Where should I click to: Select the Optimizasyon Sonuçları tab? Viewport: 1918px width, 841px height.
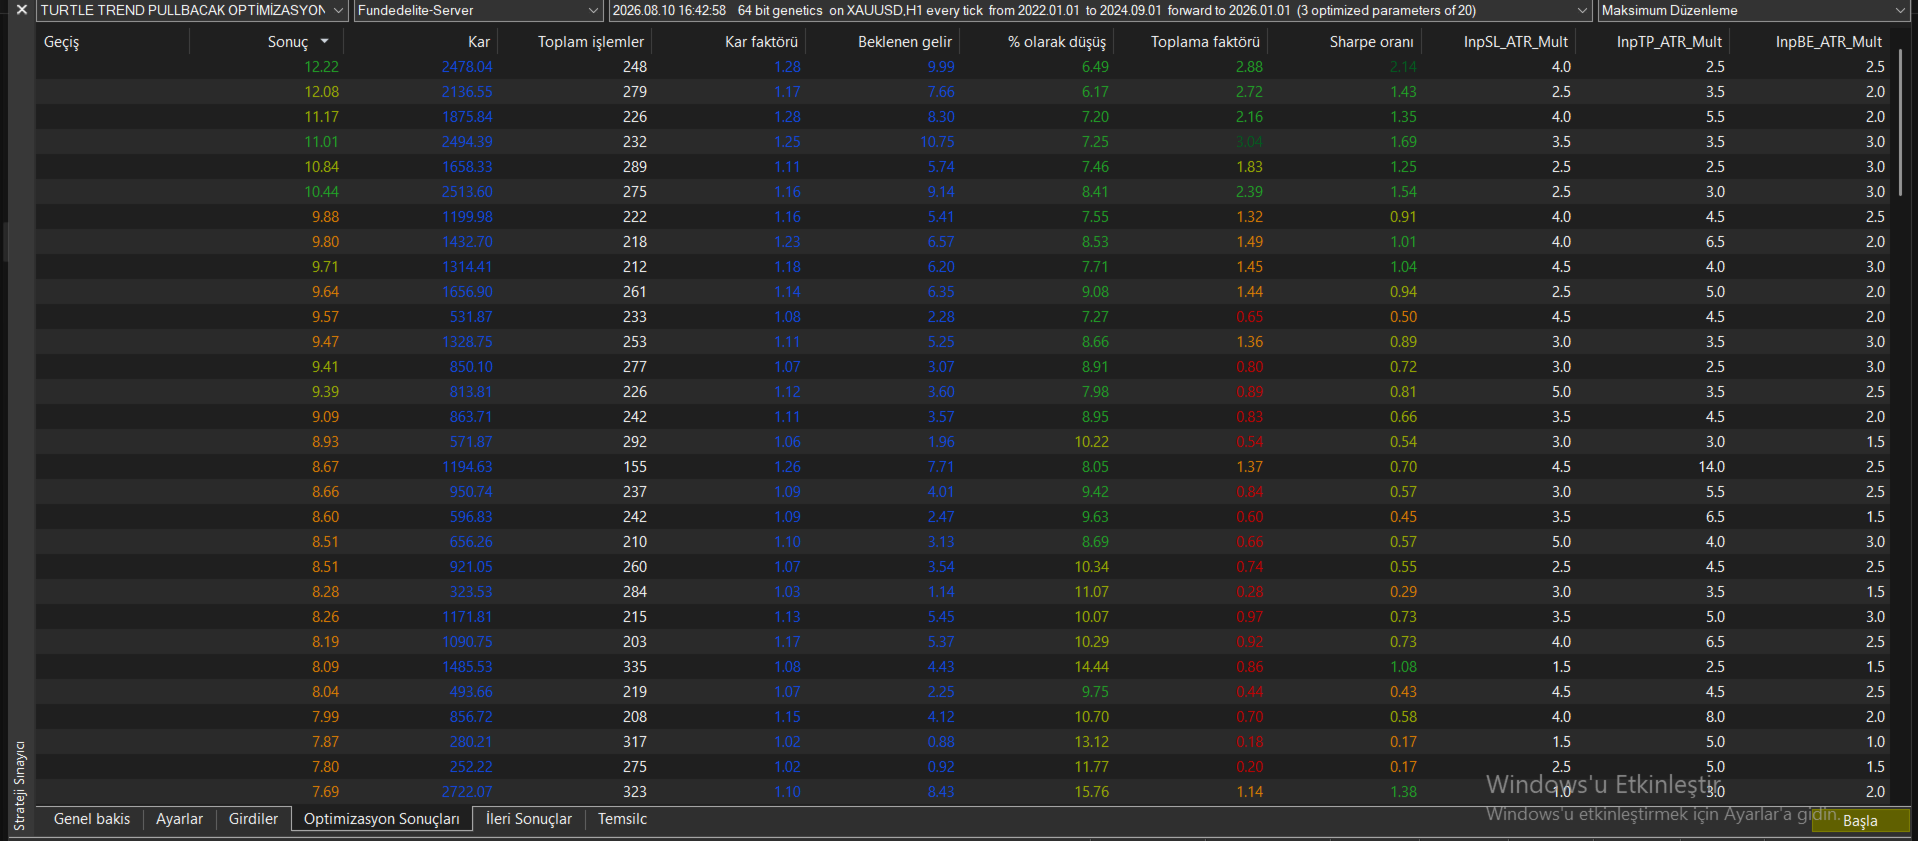pos(382,819)
